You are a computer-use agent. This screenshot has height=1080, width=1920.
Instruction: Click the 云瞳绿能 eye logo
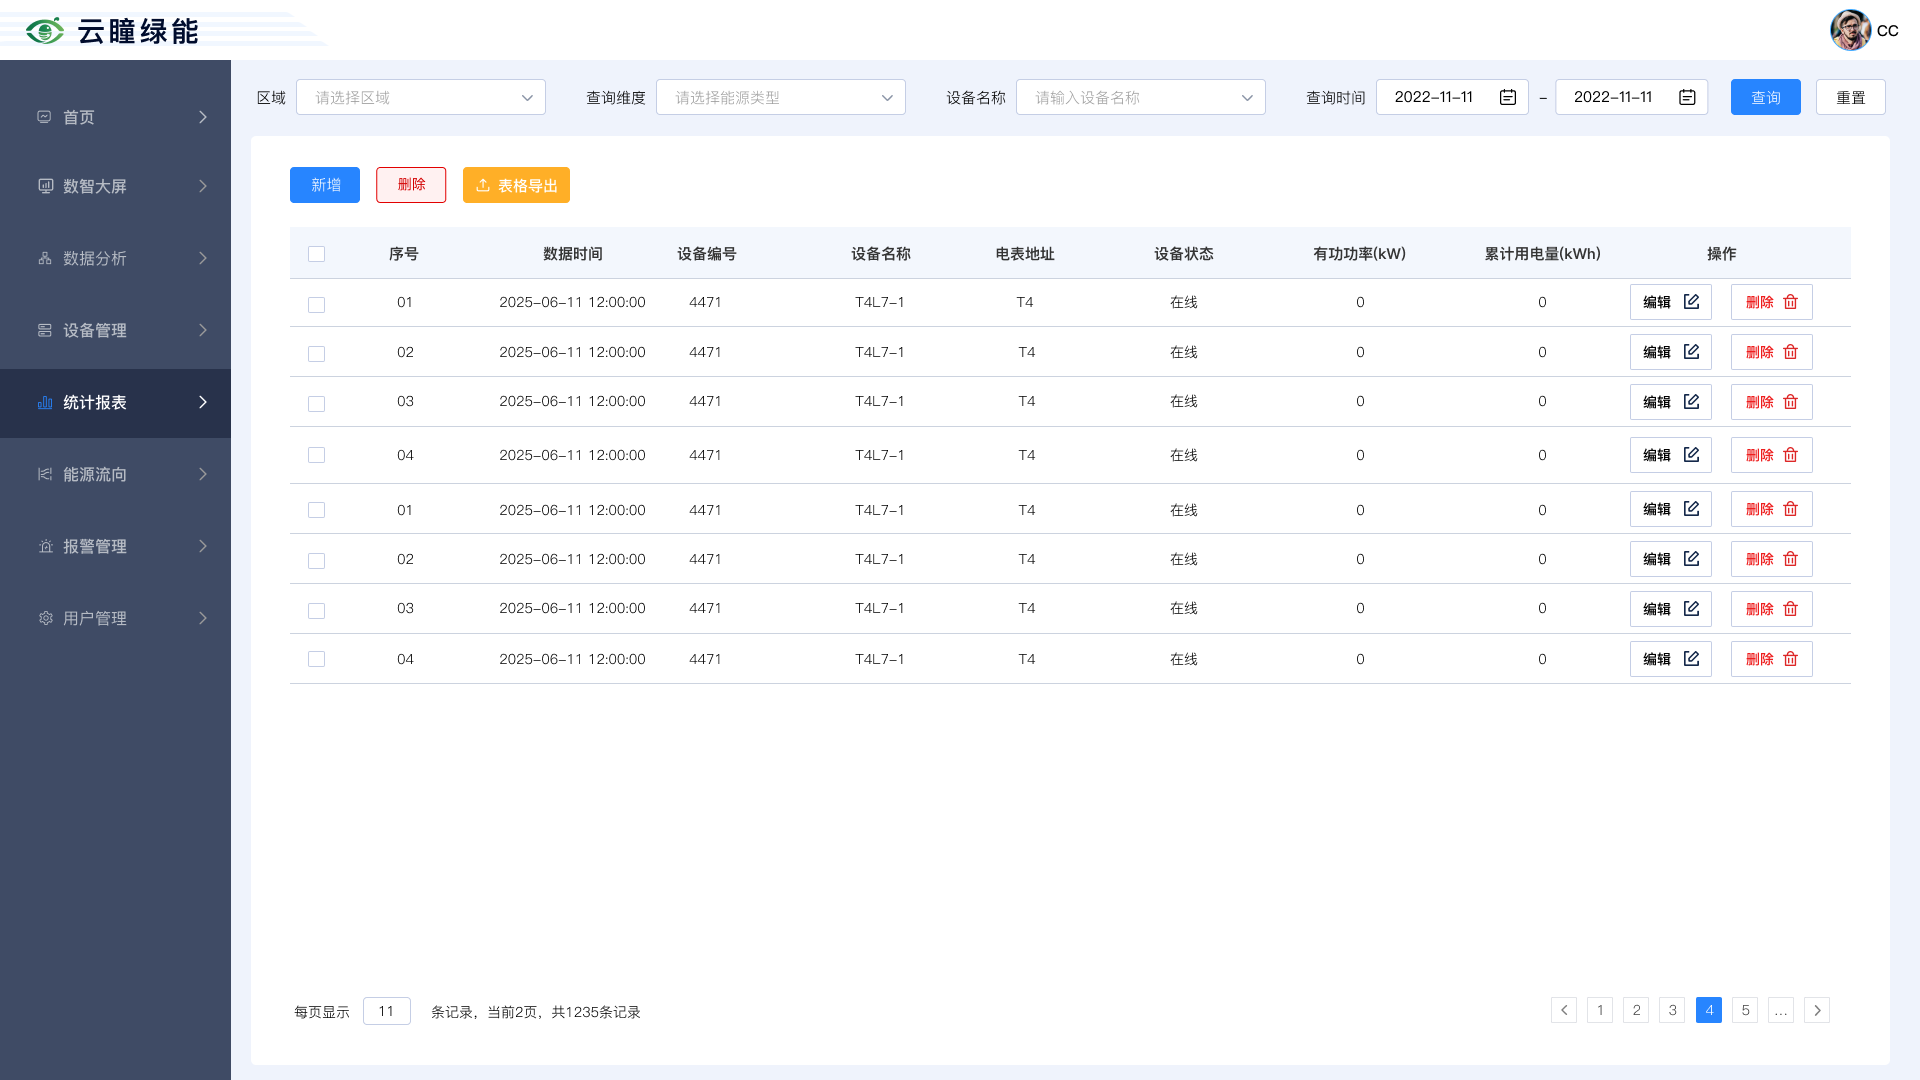pos(45,31)
